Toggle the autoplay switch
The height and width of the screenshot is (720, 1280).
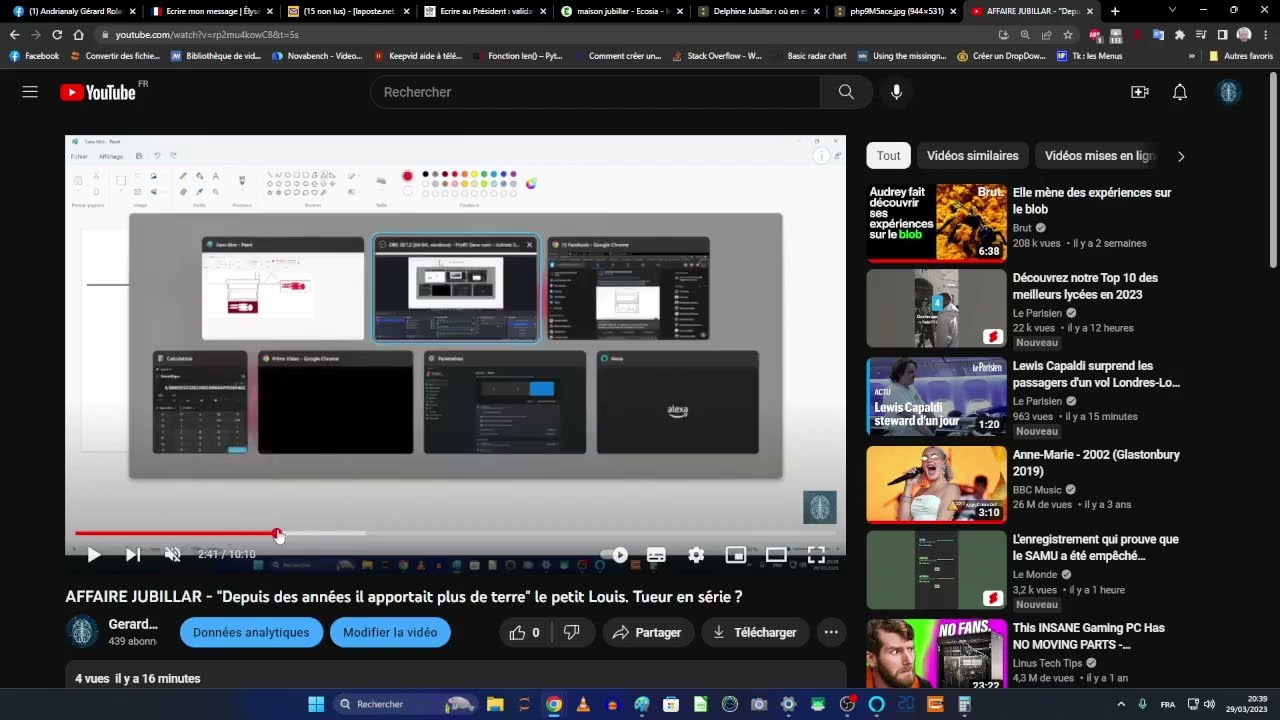click(x=615, y=554)
